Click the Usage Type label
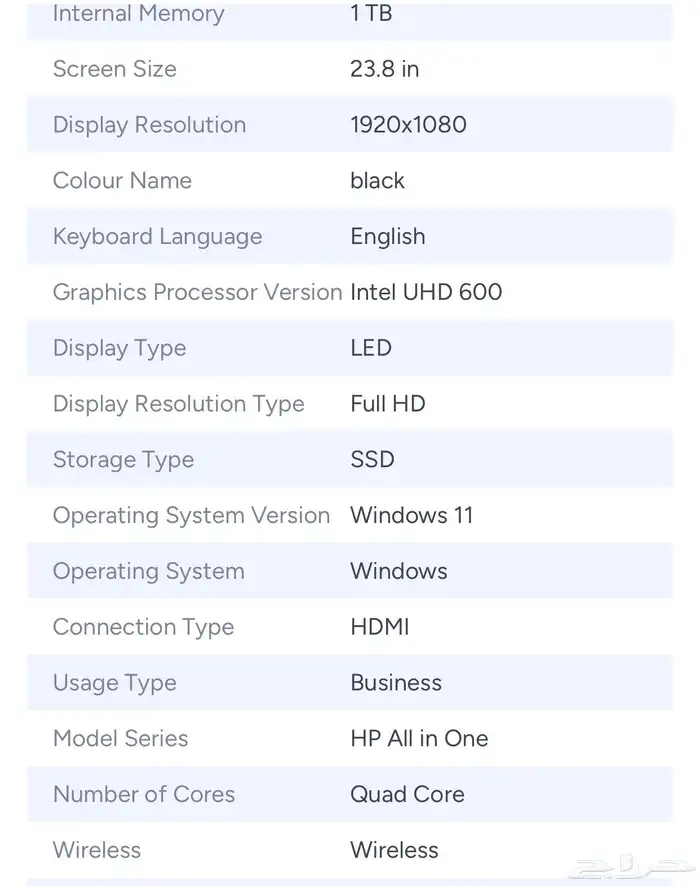Screen dimensions: 700x886 click(x=114, y=683)
